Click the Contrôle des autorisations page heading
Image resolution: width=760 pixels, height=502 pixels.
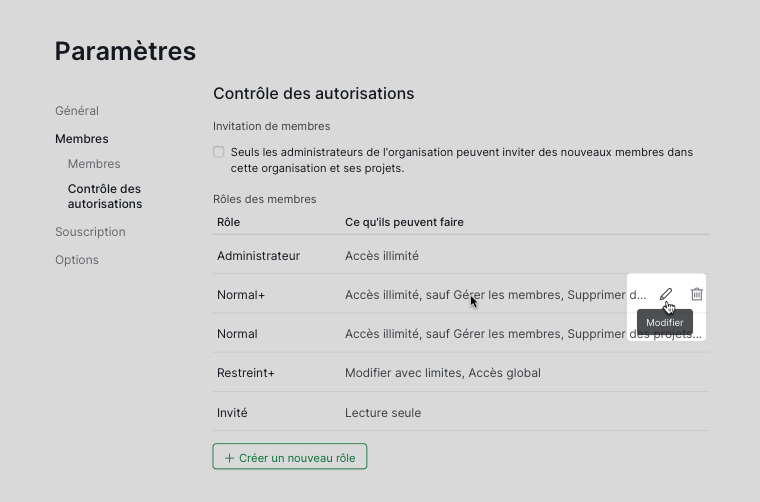(x=314, y=94)
